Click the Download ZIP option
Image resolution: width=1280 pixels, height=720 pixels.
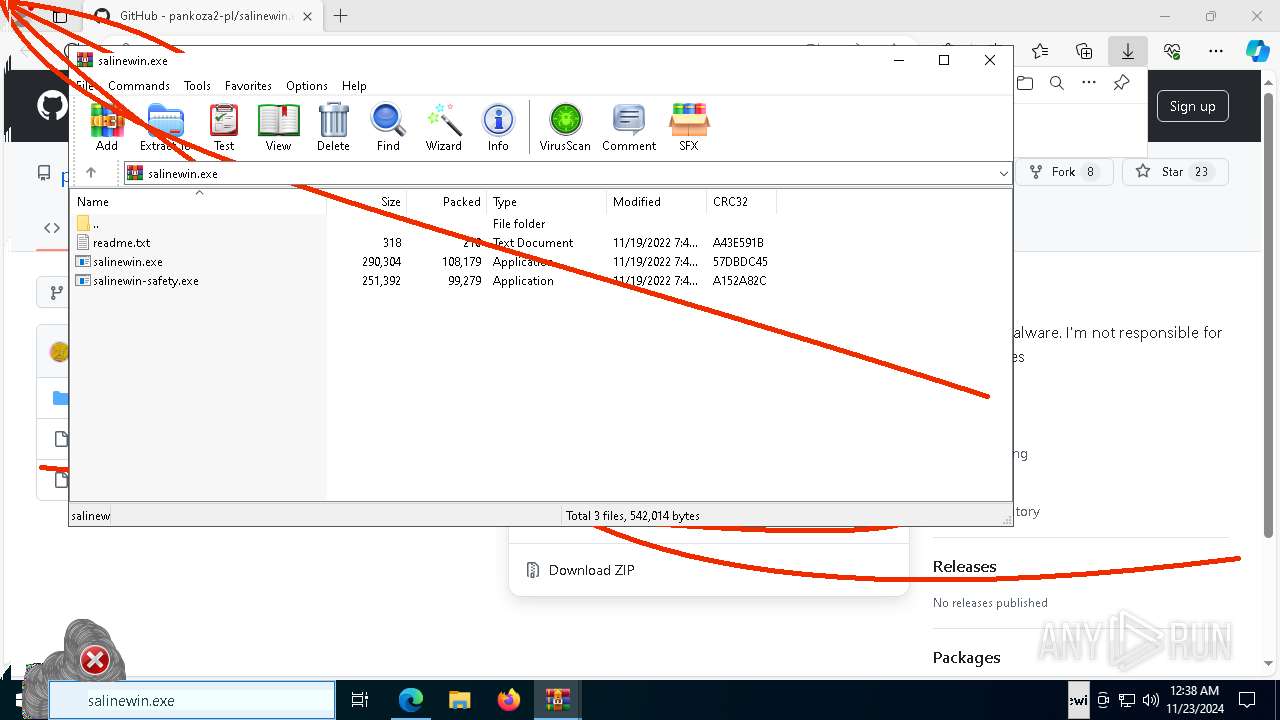point(591,570)
